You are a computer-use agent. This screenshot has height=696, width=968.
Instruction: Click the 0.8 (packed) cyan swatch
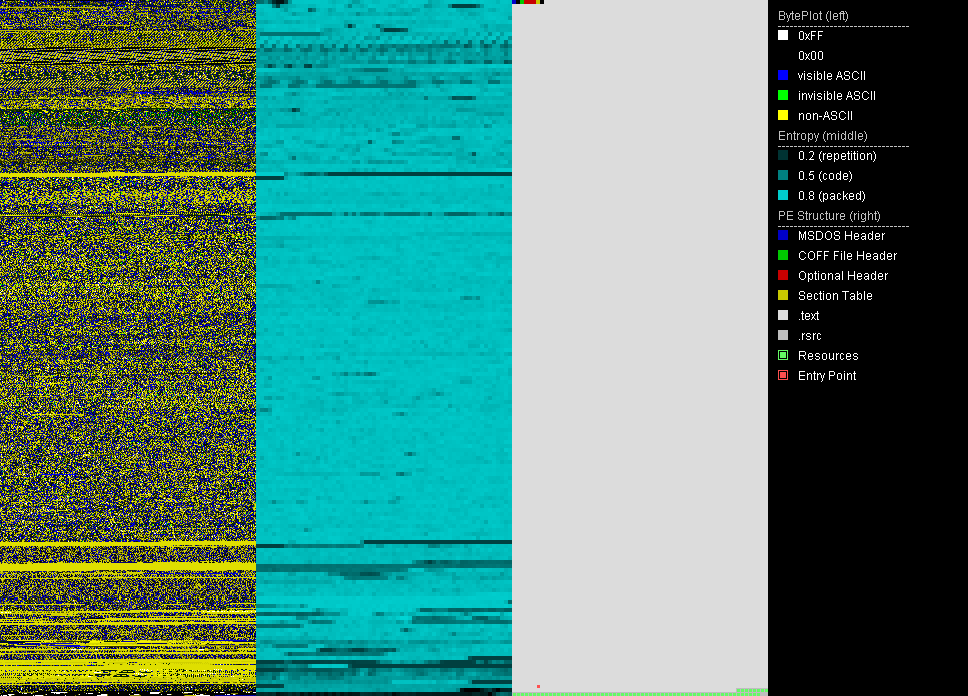point(783,195)
